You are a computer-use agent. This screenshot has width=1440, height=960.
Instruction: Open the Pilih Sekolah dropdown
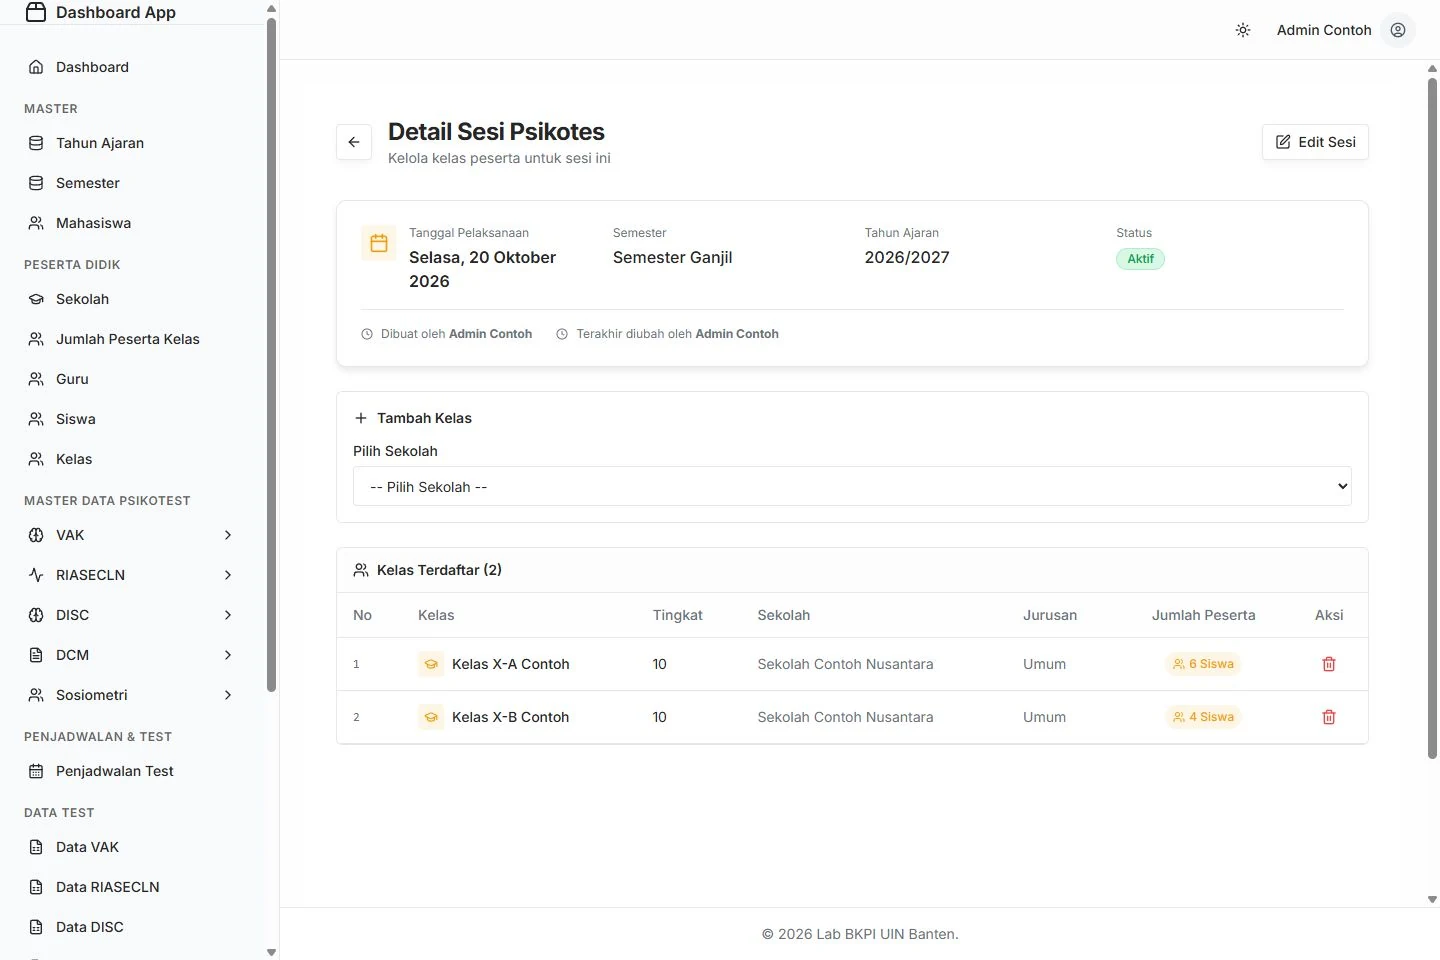tap(852, 487)
